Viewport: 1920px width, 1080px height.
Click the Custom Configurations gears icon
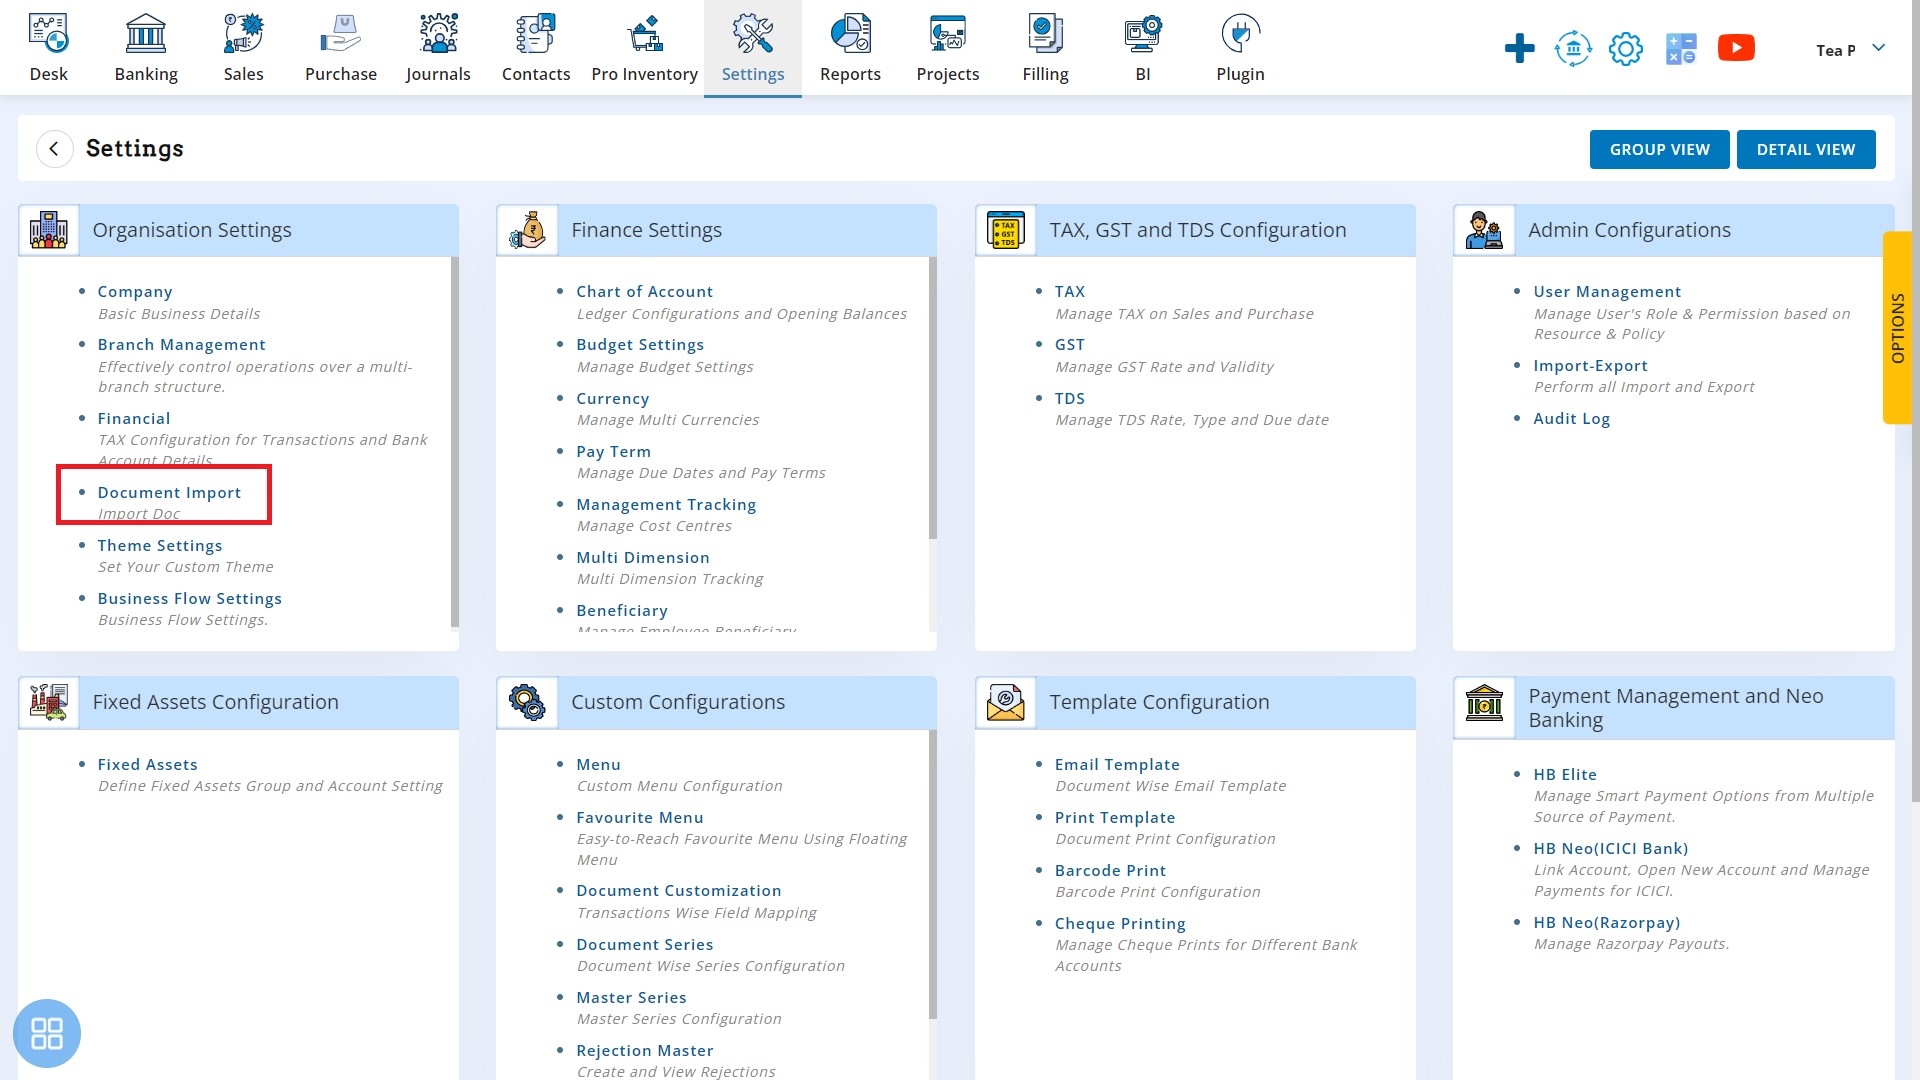[x=527, y=702]
